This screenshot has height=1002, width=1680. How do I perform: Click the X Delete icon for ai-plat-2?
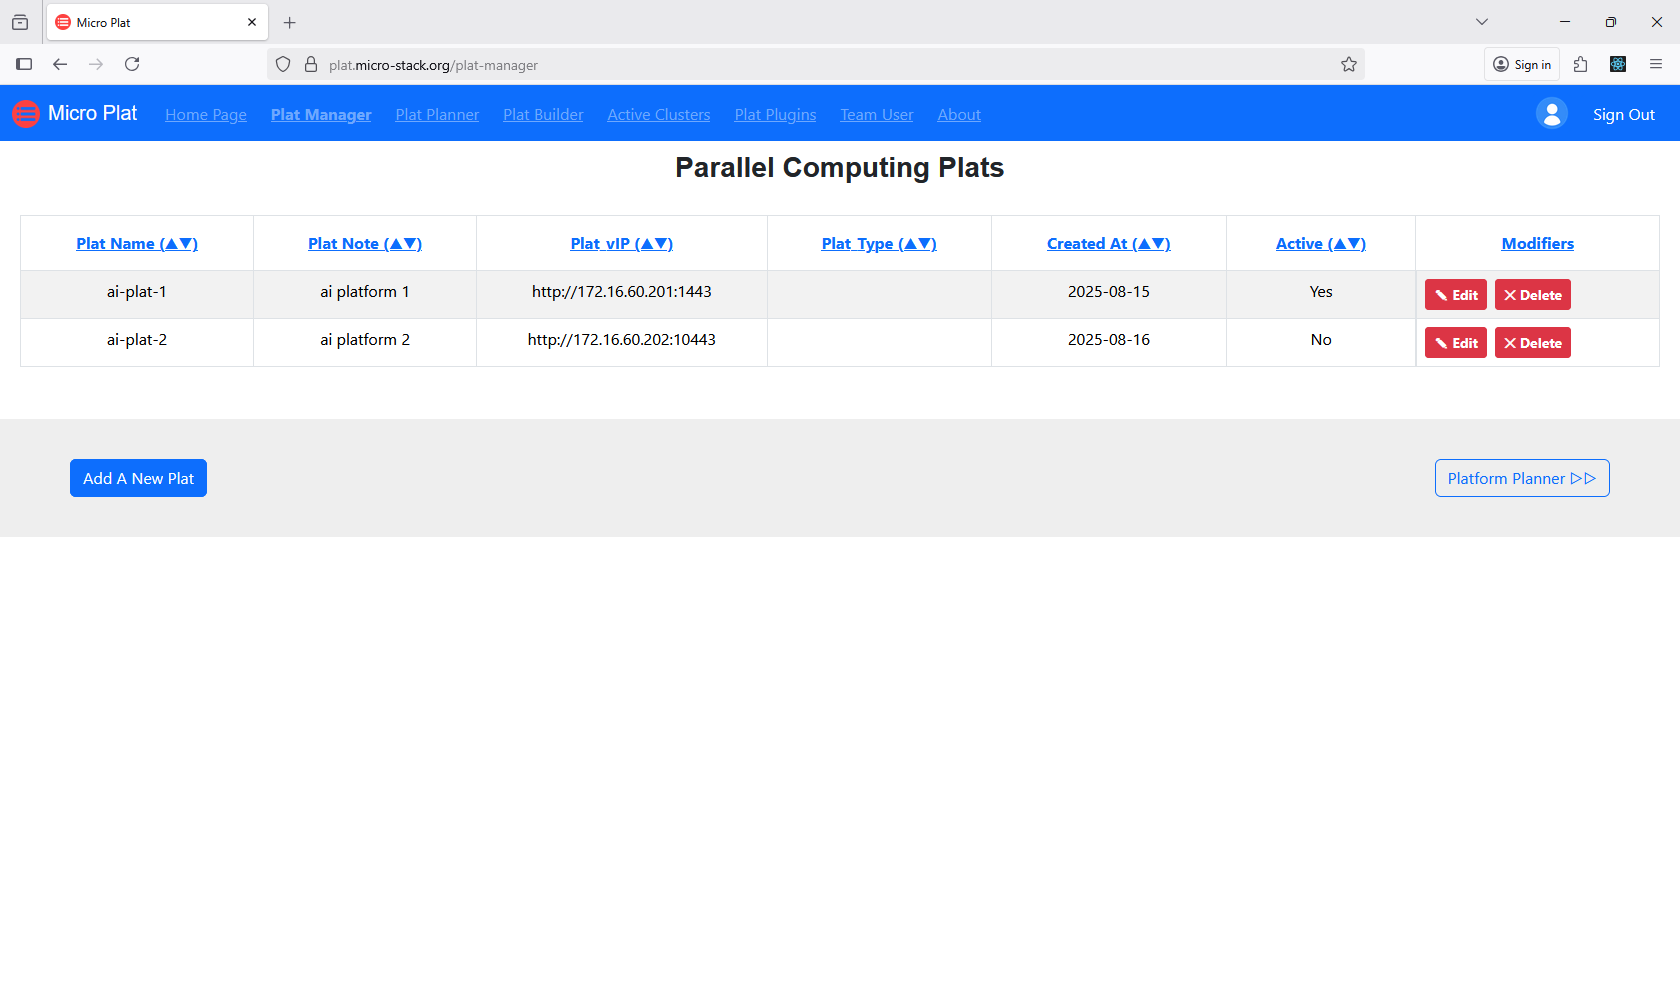click(1509, 342)
